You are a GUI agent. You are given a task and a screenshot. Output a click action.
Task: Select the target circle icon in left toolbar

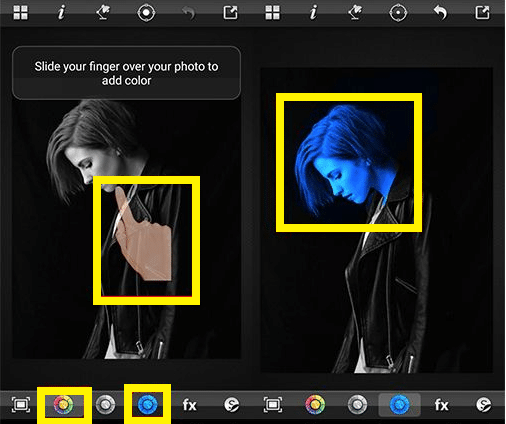(x=146, y=13)
